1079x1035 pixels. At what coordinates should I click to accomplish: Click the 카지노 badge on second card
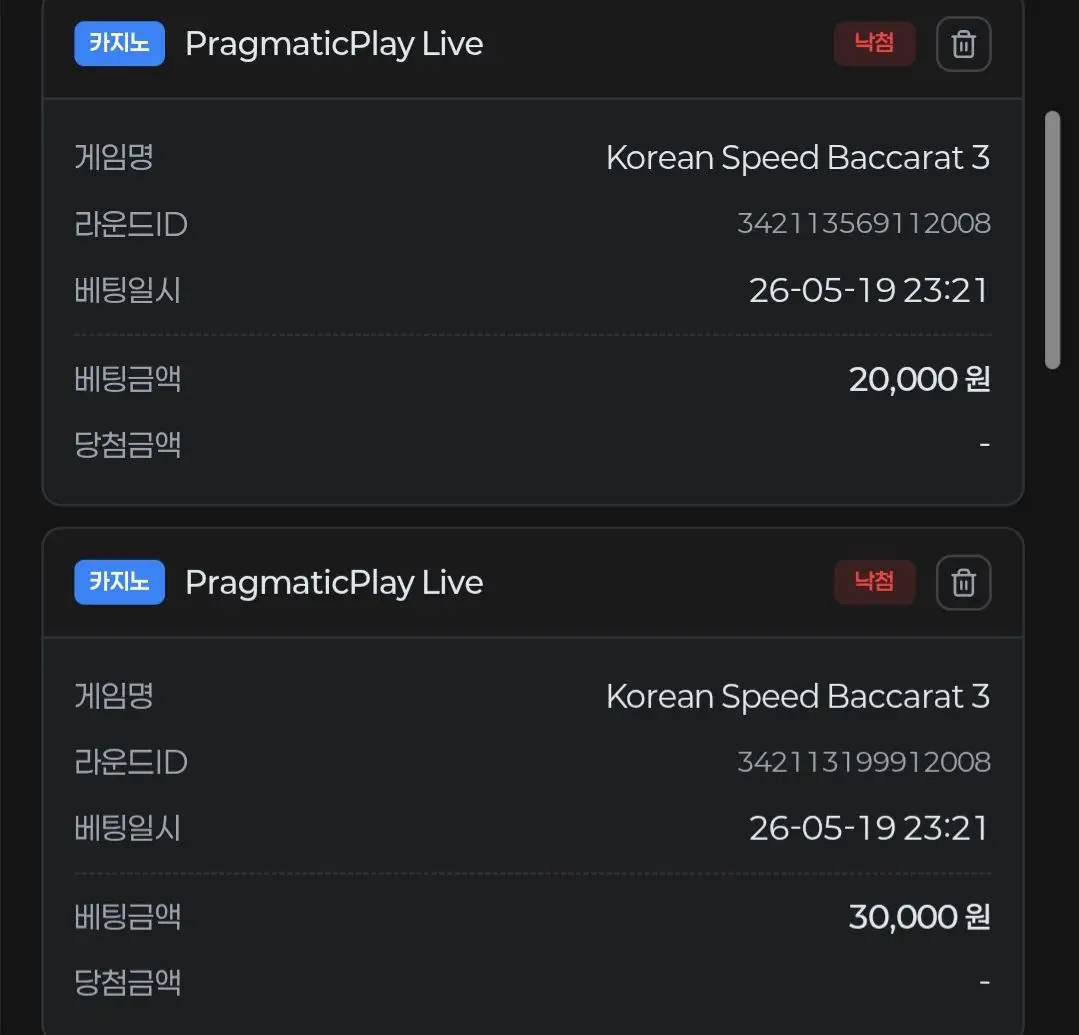tap(119, 582)
